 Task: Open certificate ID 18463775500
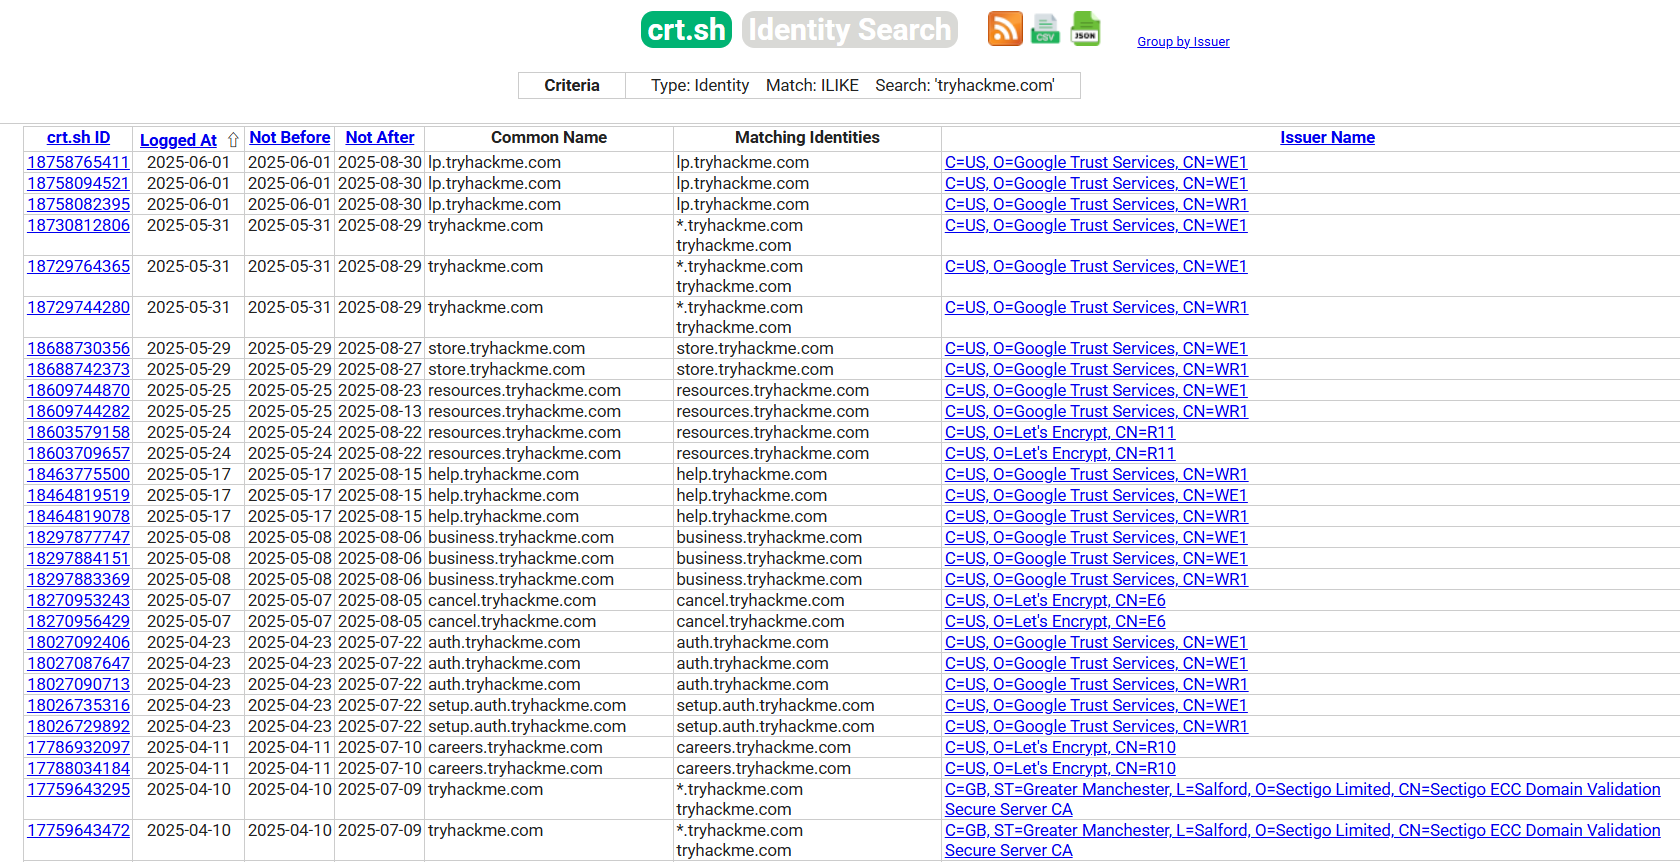click(78, 474)
